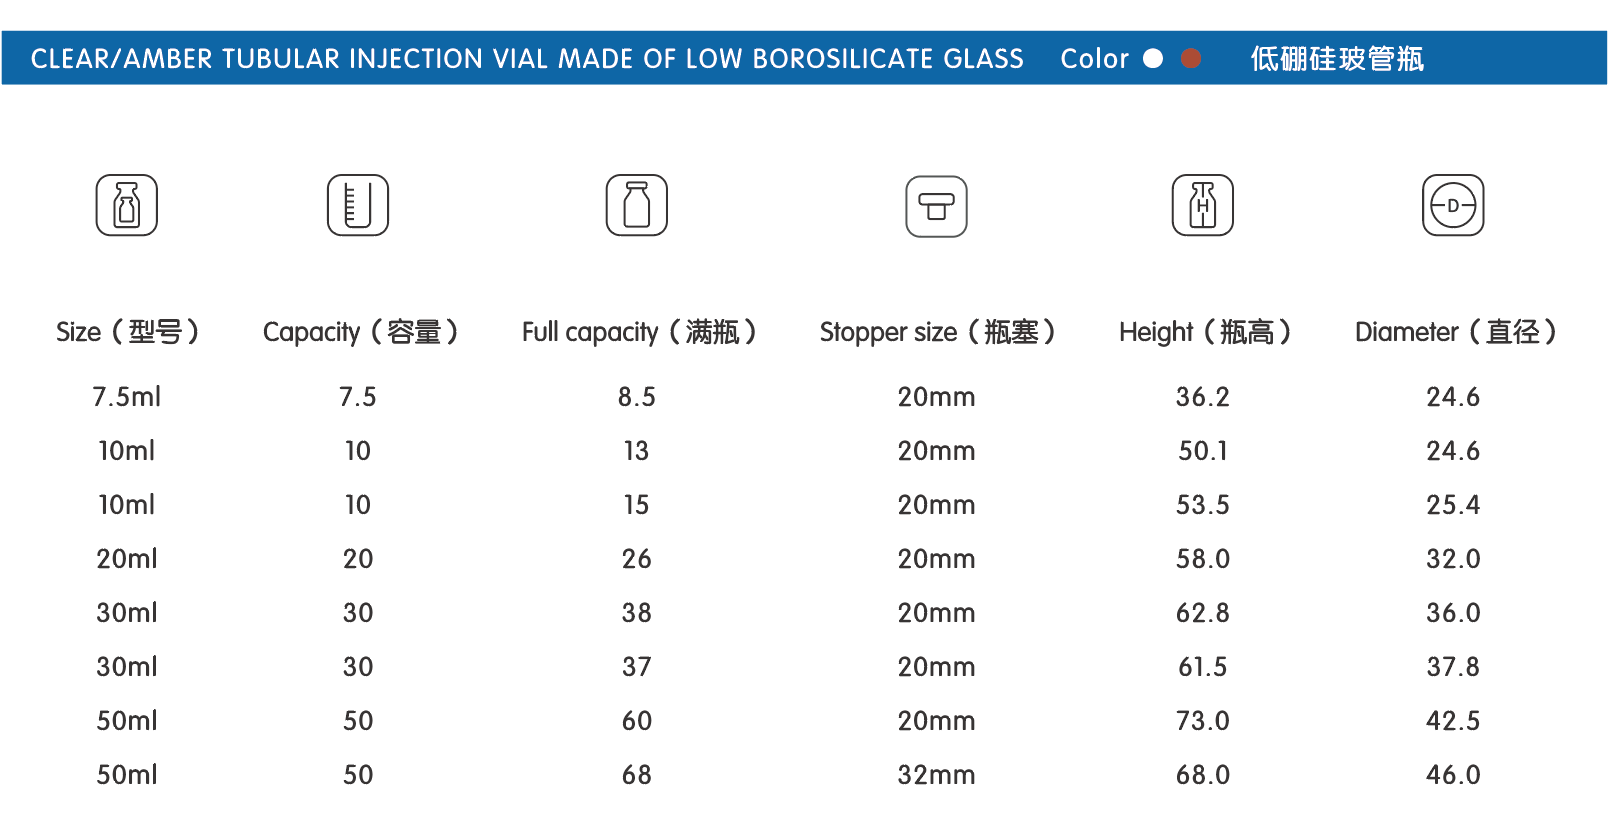The image size is (1614, 840).
Task: Click the Full capacity column header
Action: click(639, 332)
